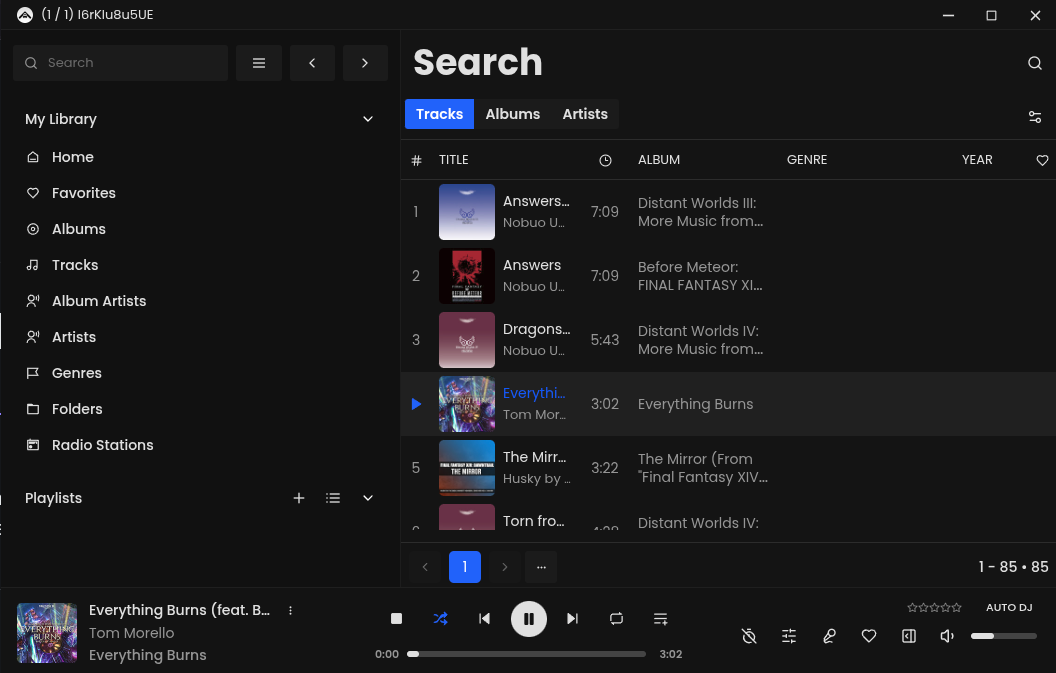Collapse the My Library section
The image size is (1056, 673).
coord(367,118)
